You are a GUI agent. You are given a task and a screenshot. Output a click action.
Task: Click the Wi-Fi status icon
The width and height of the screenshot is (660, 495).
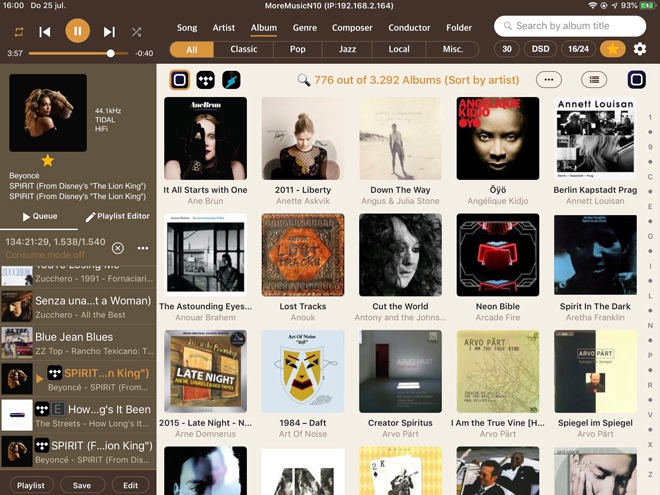[x=592, y=5]
